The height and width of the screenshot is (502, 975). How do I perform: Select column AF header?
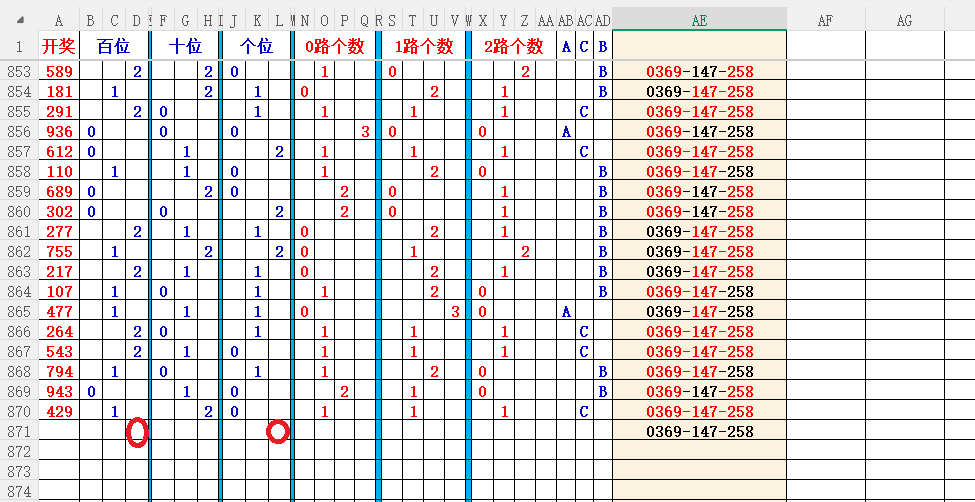(825, 21)
